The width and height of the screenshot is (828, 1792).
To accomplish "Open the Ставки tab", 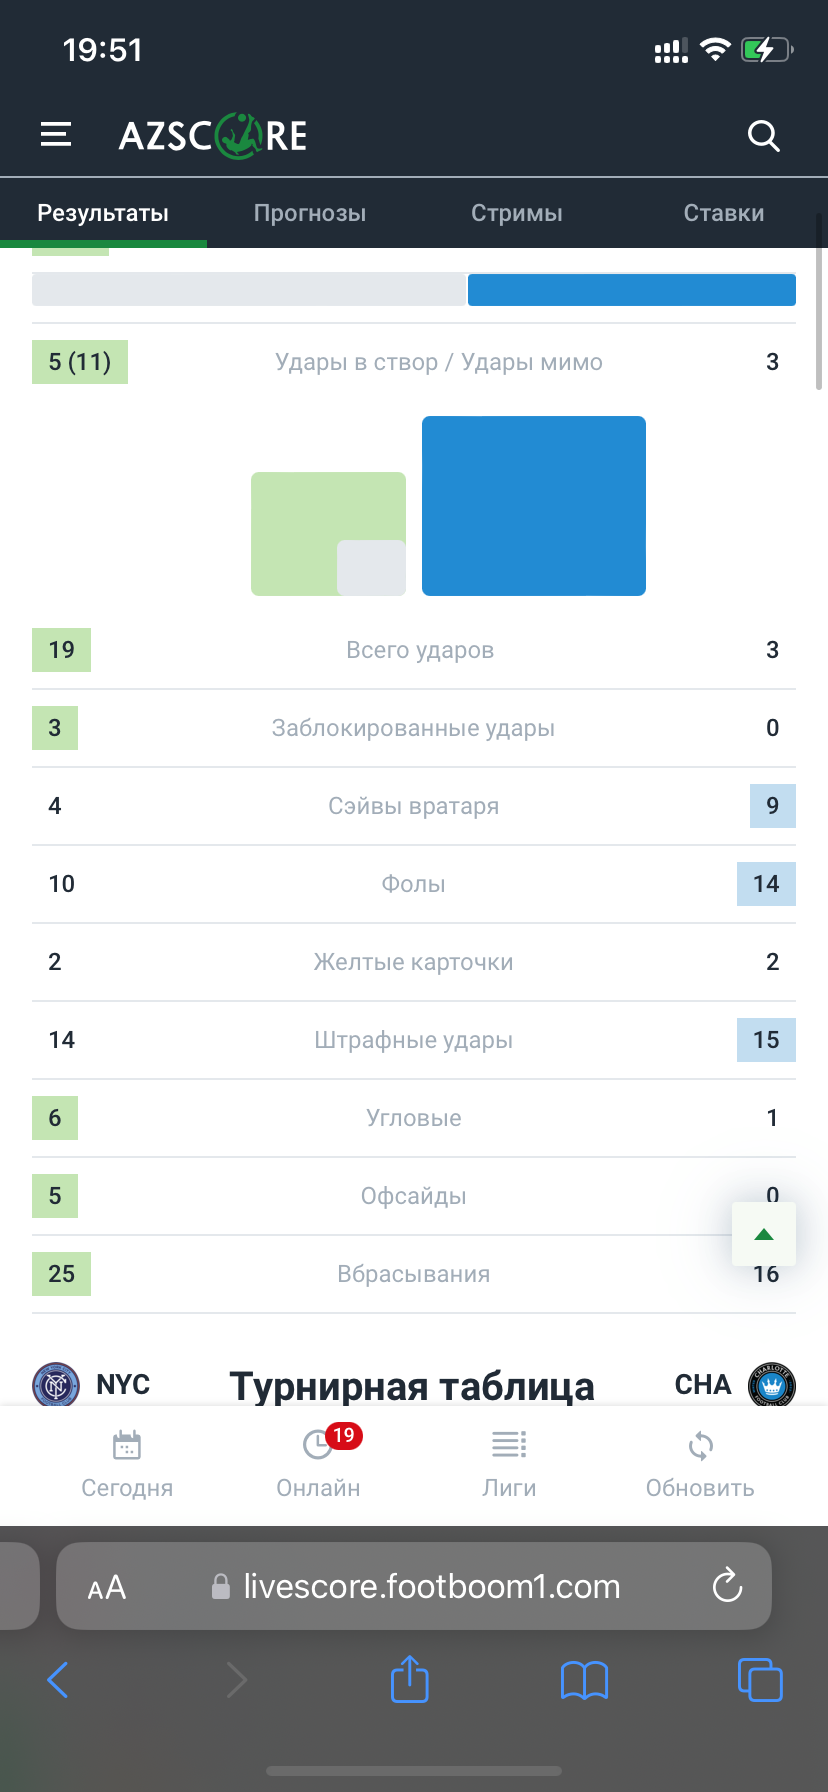I will pyautogui.click(x=724, y=213).
